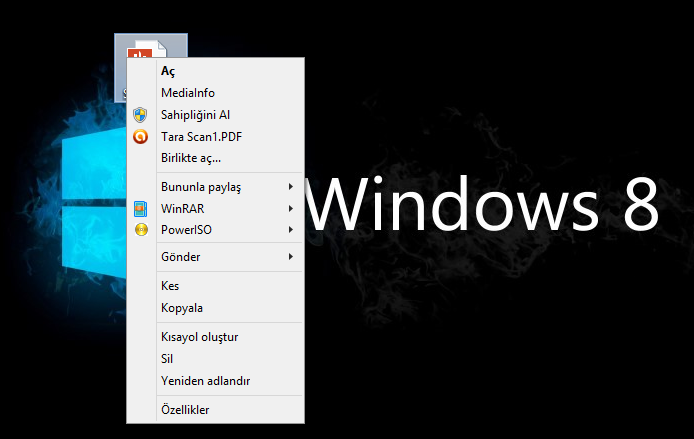This screenshot has height=439, width=694.
Task: Open the Gönder send-to entry
Action: point(216,257)
